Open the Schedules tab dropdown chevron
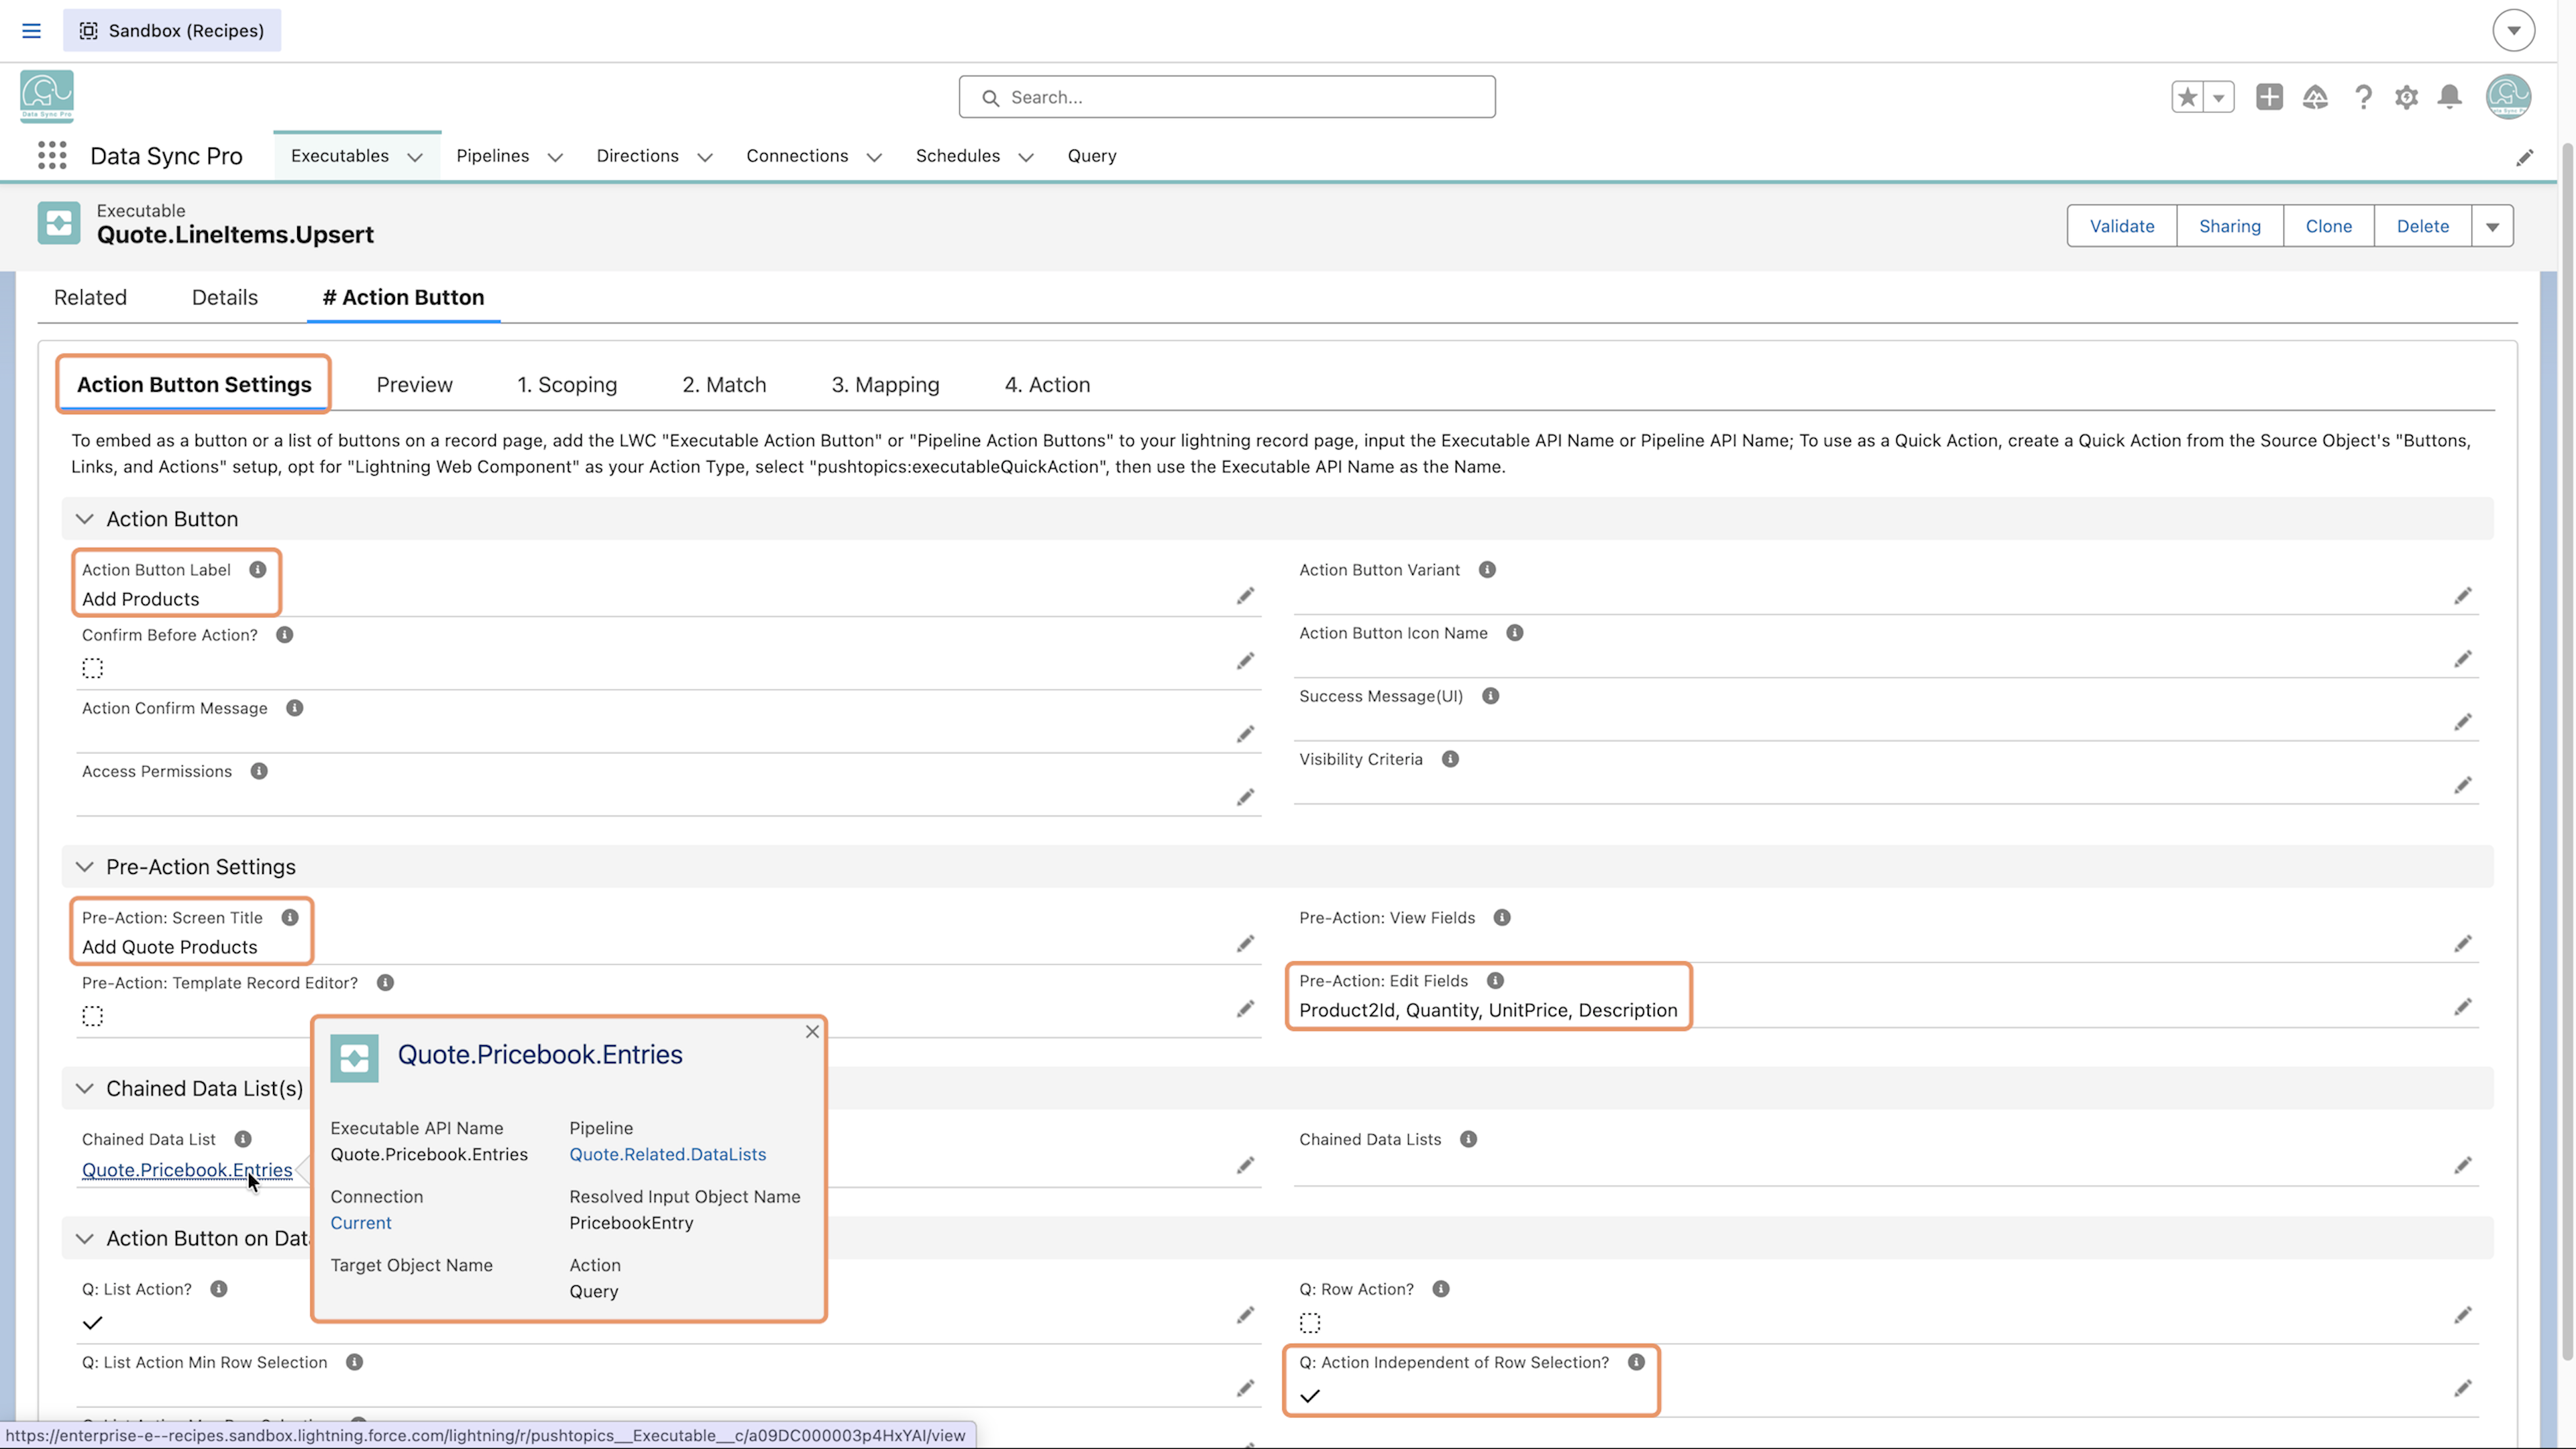The width and height of the screenshot is (2576, 1449). 1026,157
